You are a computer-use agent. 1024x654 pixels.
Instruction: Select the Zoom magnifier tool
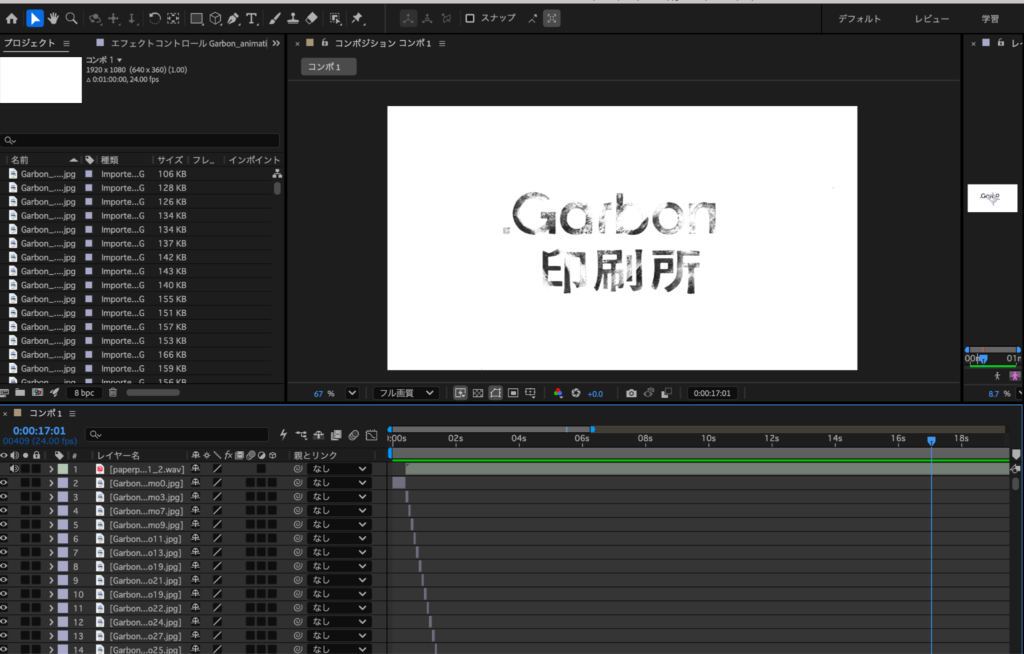(71, 18)
